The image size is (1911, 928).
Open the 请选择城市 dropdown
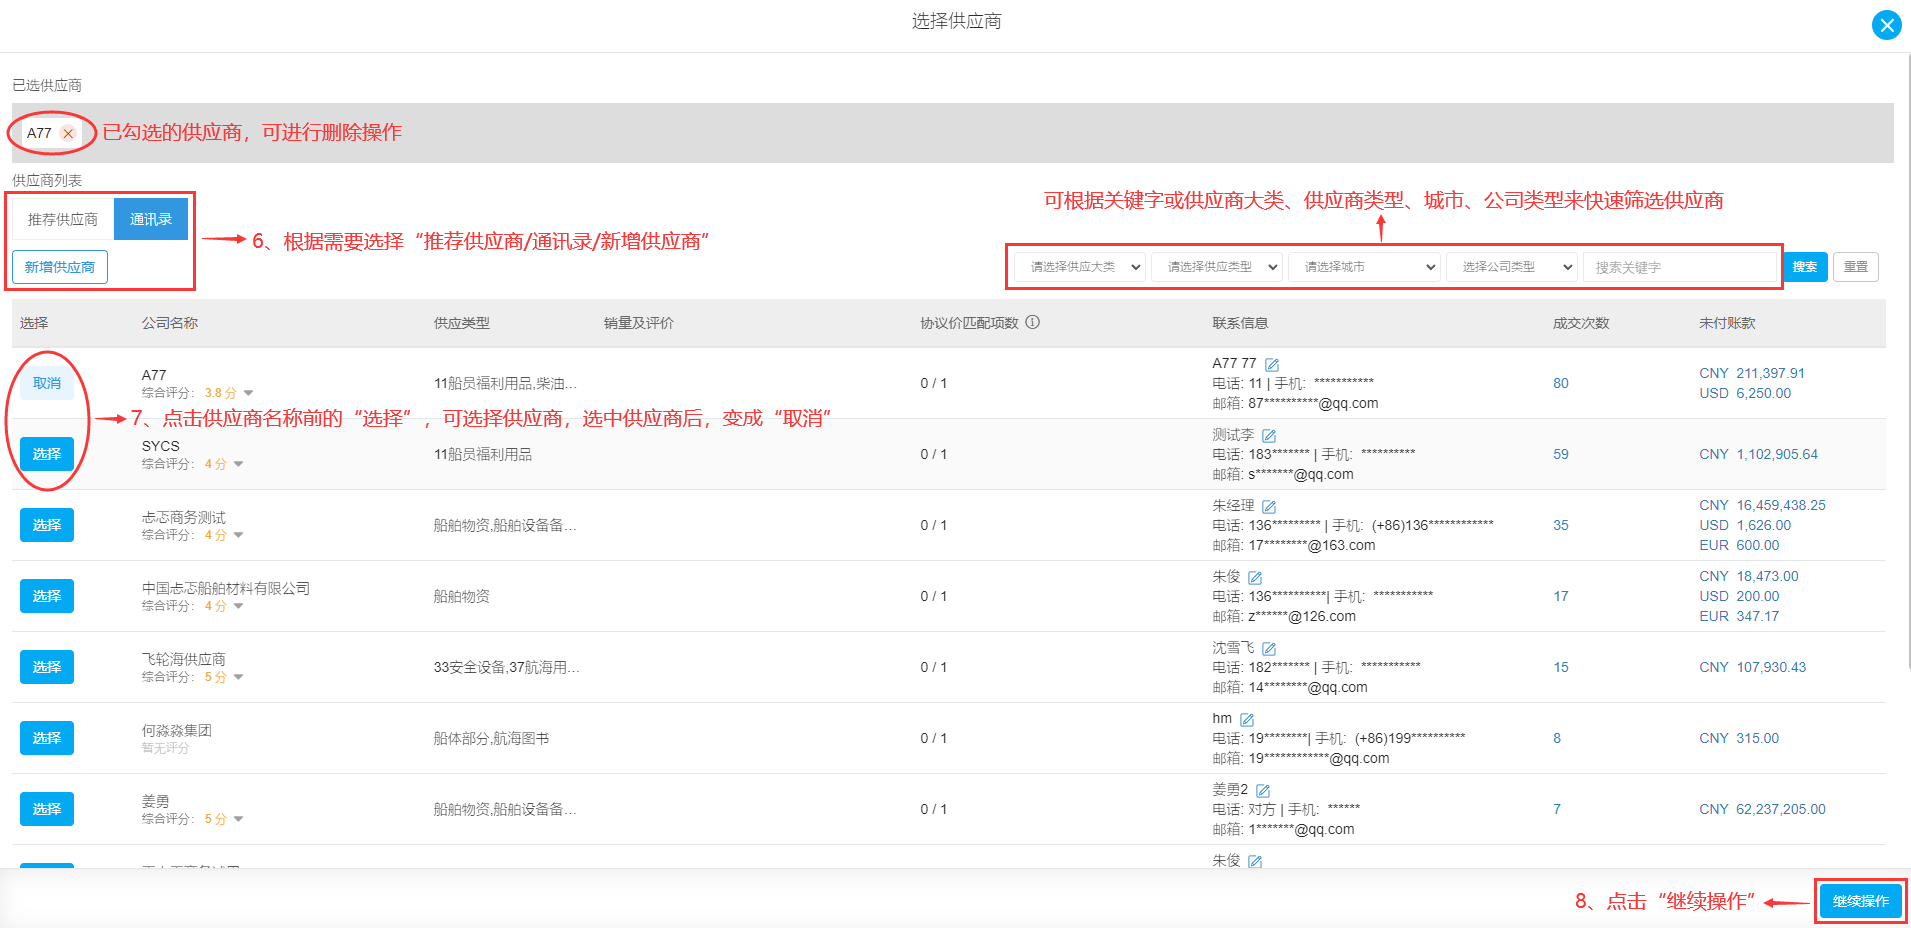pos(1364,267)
